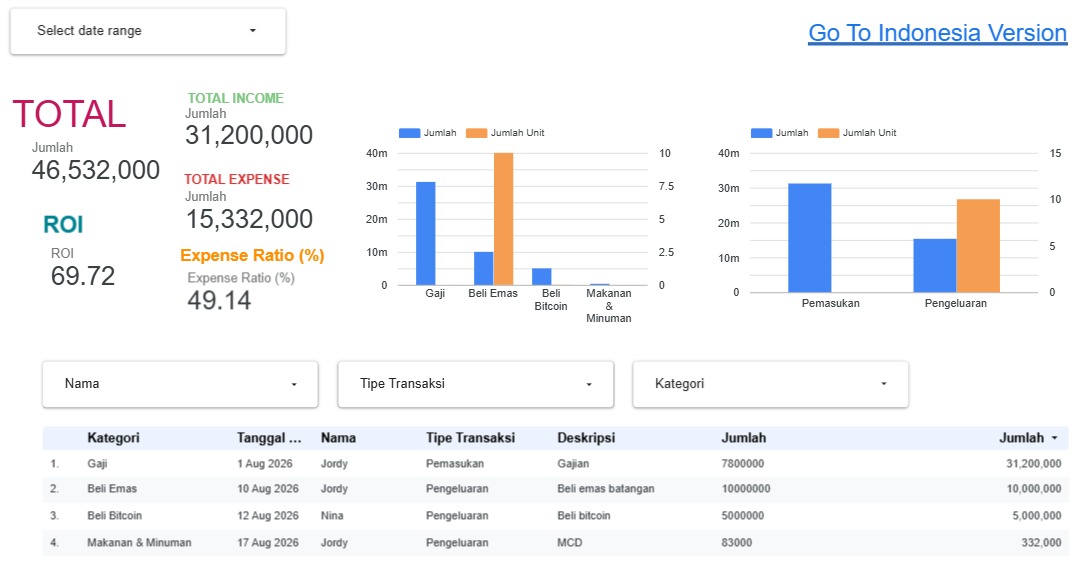Click the Beli bitcoin description cell
1086x566 pixels.
point(584,515)
